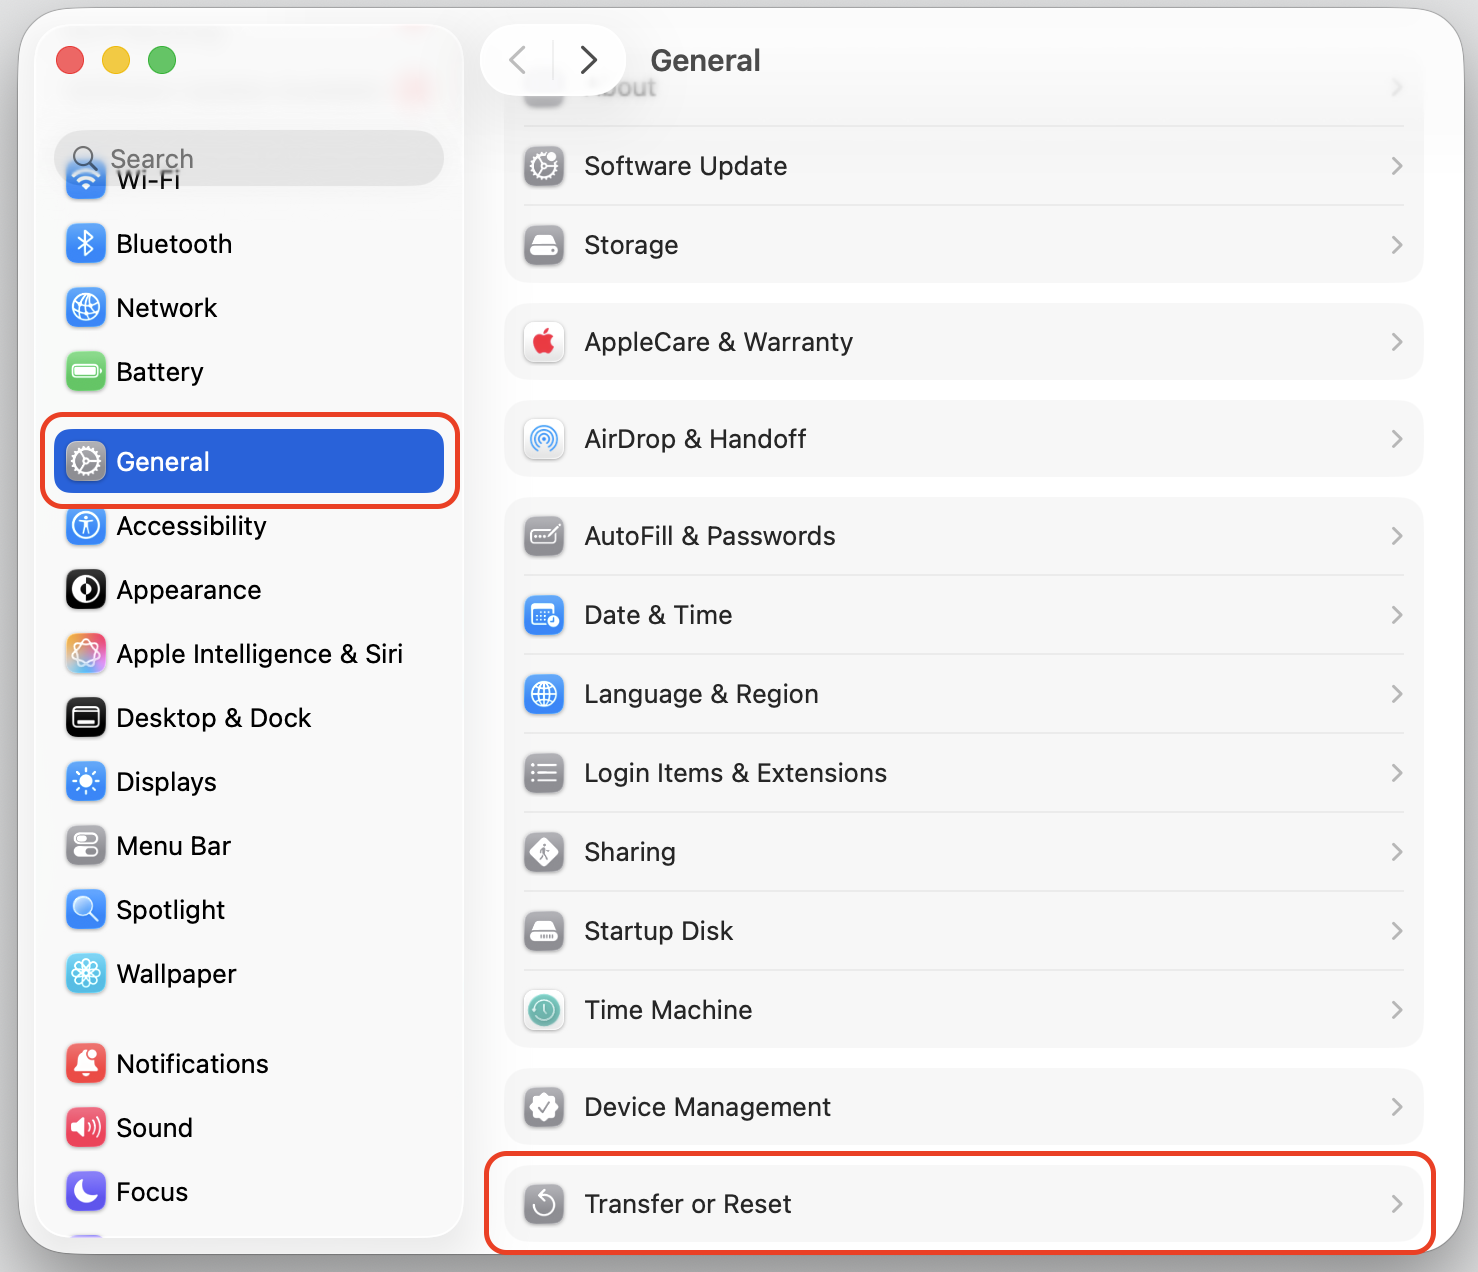Click the AppleCare apple icon

[x=544, y=342]
